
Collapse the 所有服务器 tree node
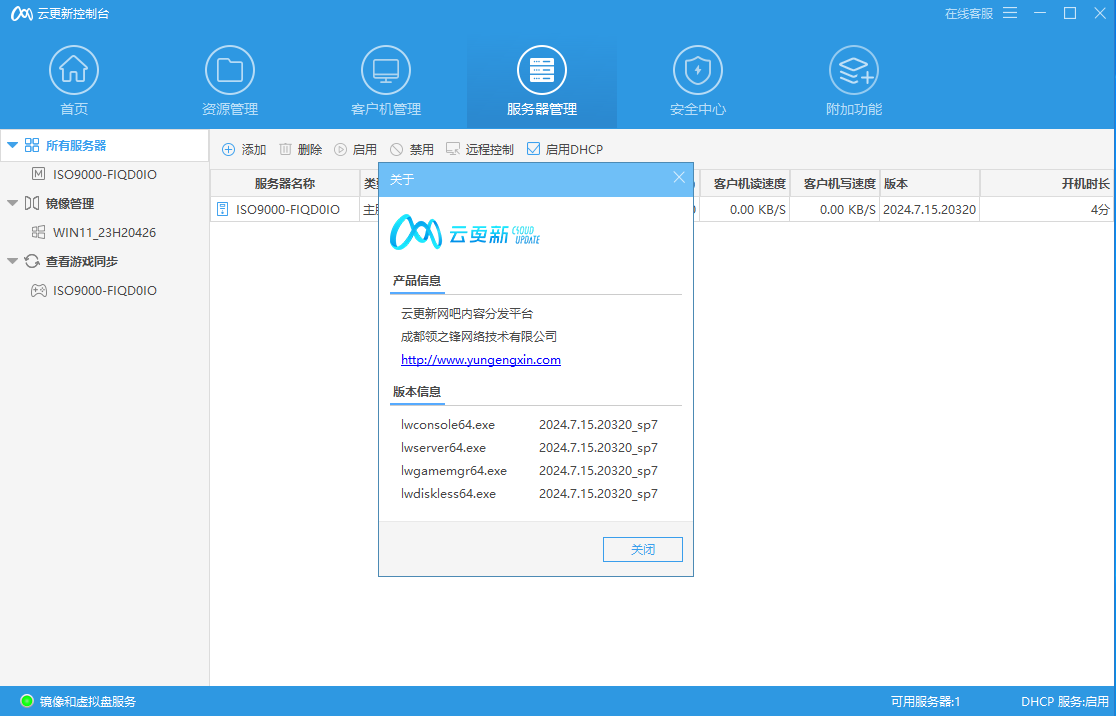[x=12, y=145]
